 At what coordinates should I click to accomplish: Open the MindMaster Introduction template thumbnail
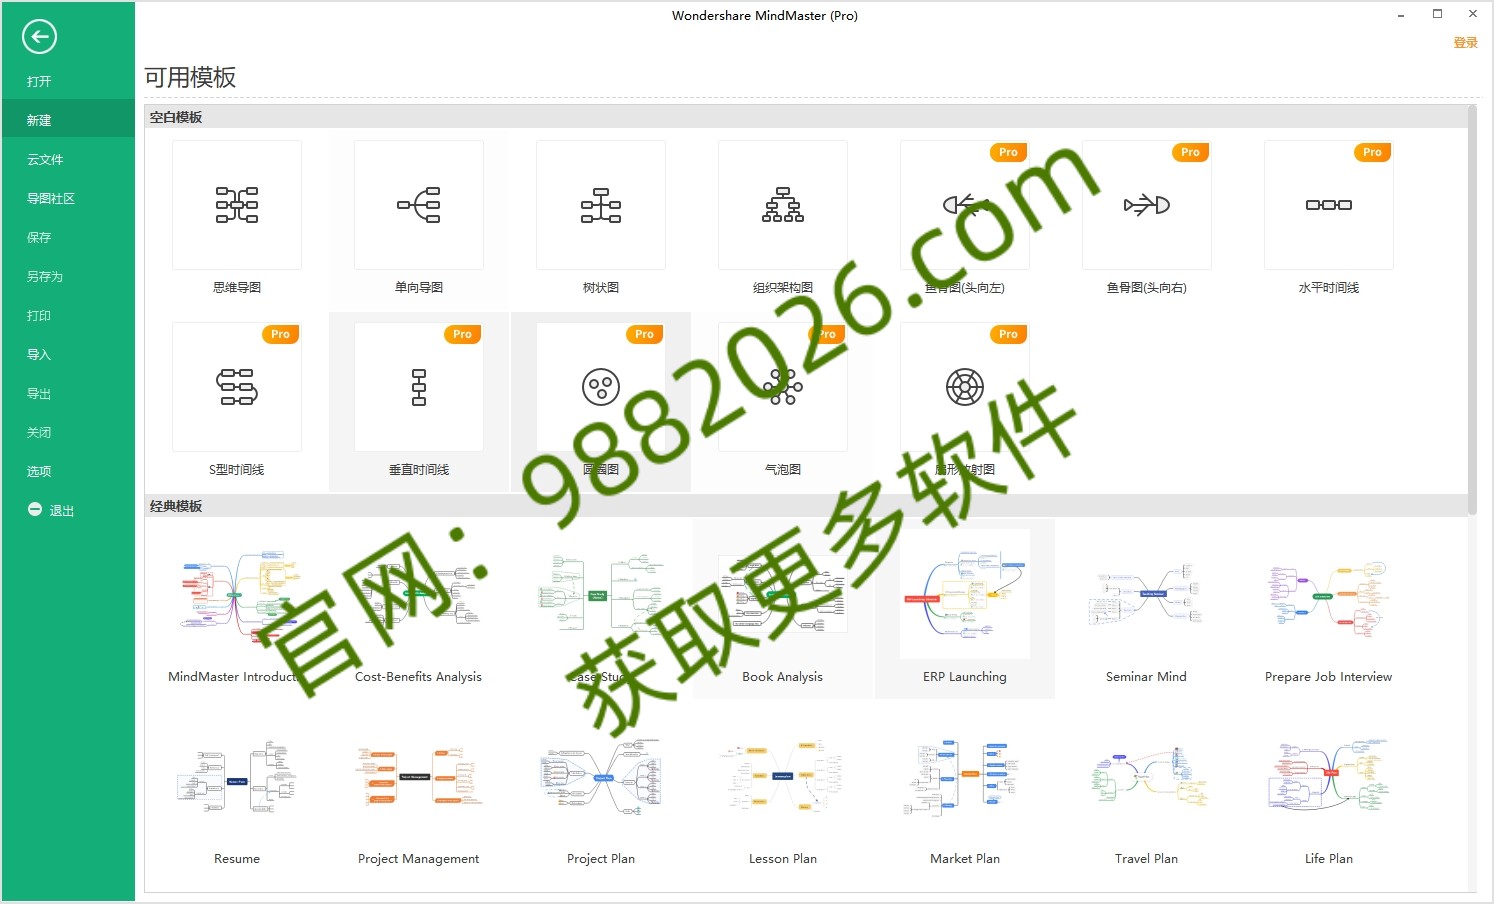click(237, 594)
